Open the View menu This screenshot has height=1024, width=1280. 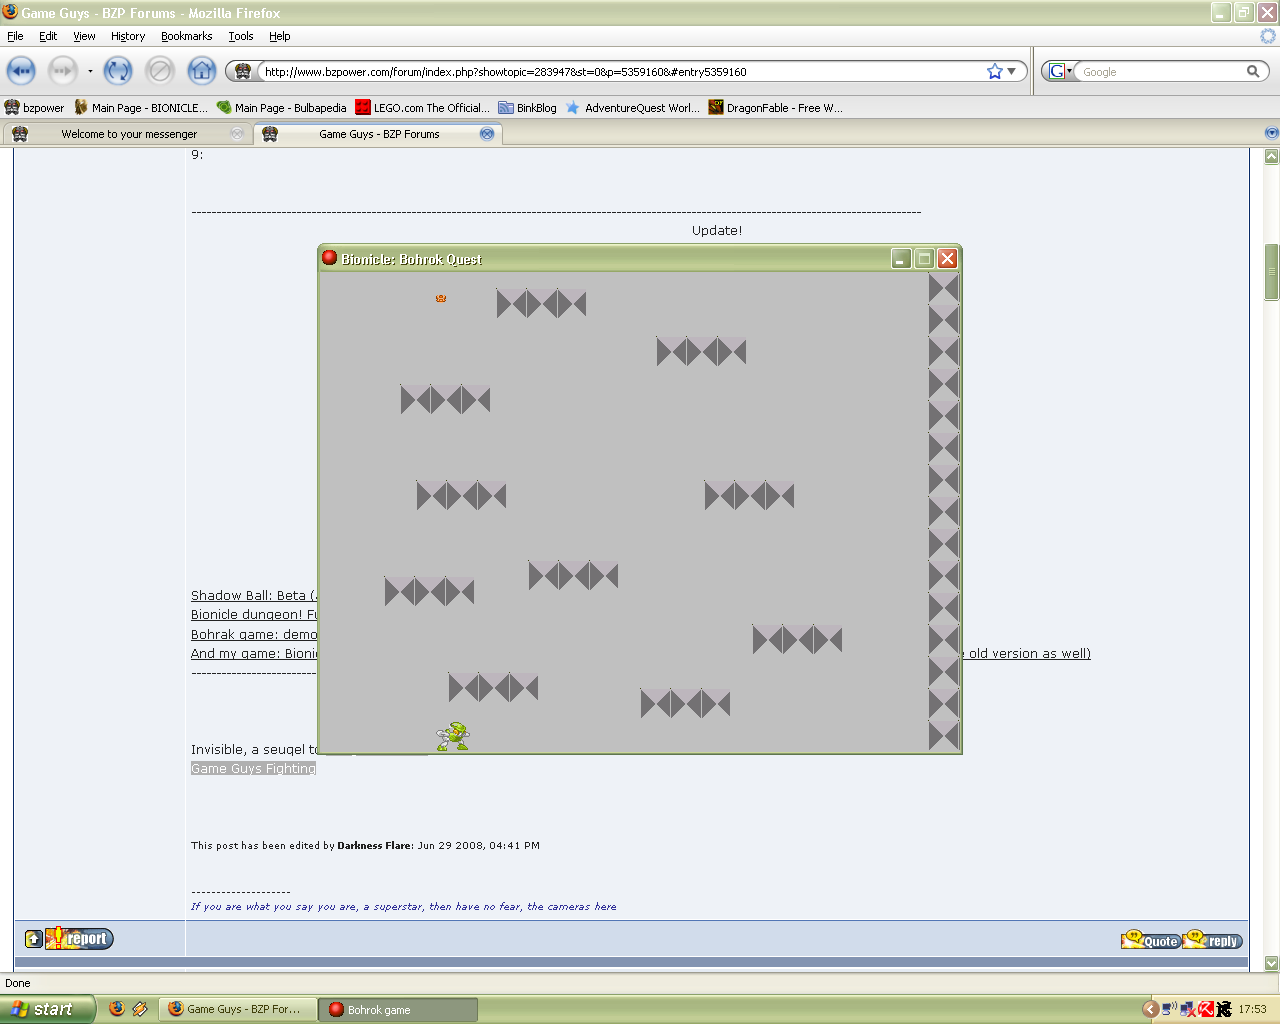point(84,36)
